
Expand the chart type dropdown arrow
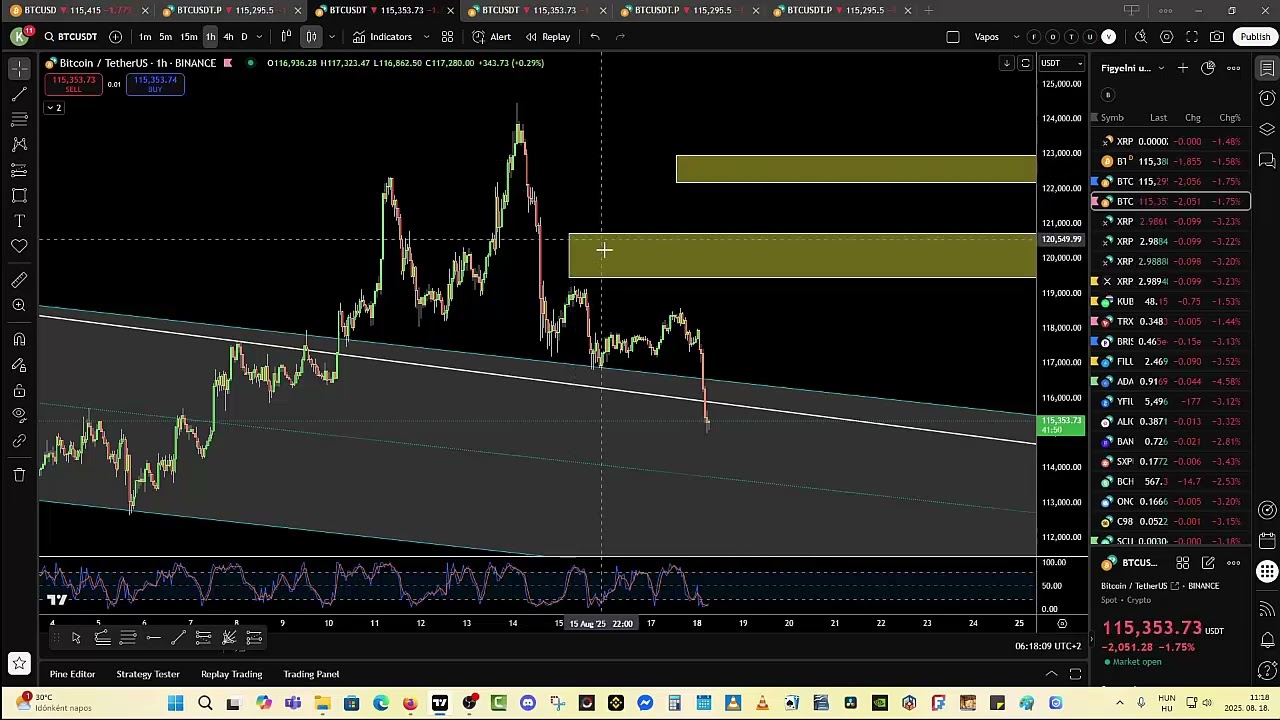[331, 37]
